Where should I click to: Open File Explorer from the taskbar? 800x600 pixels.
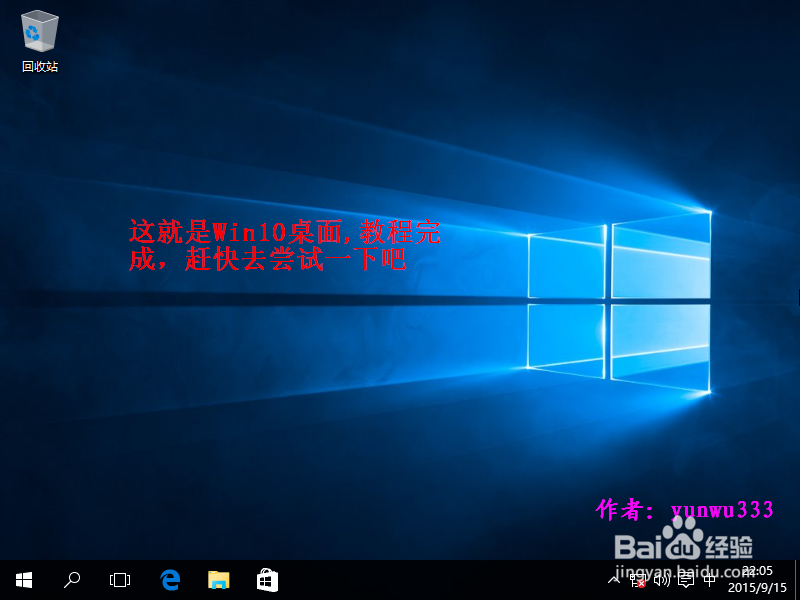[219, 580]
